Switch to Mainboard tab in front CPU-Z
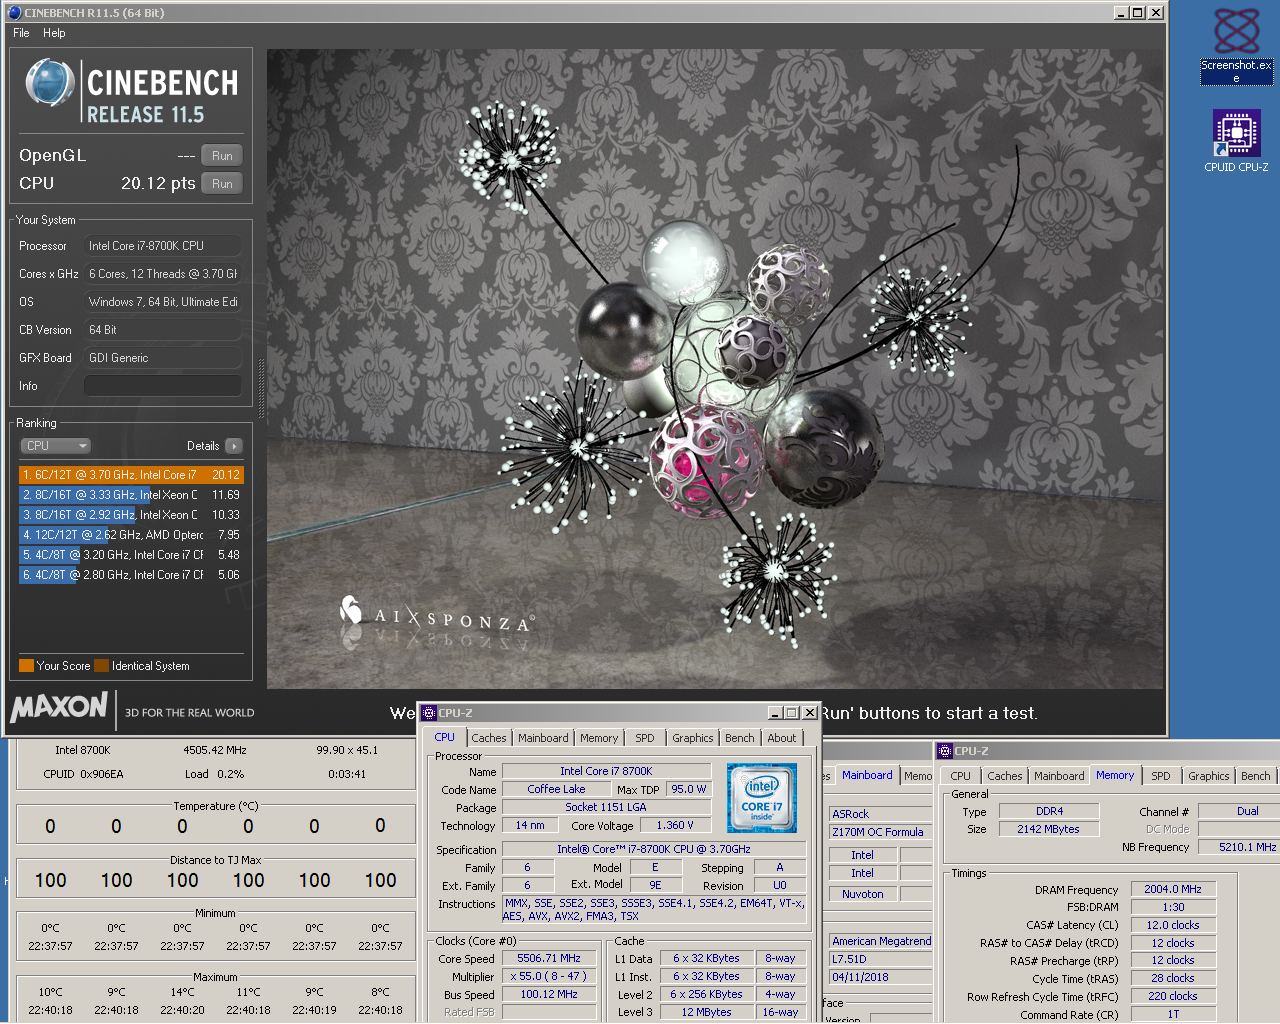 point(543,738)
